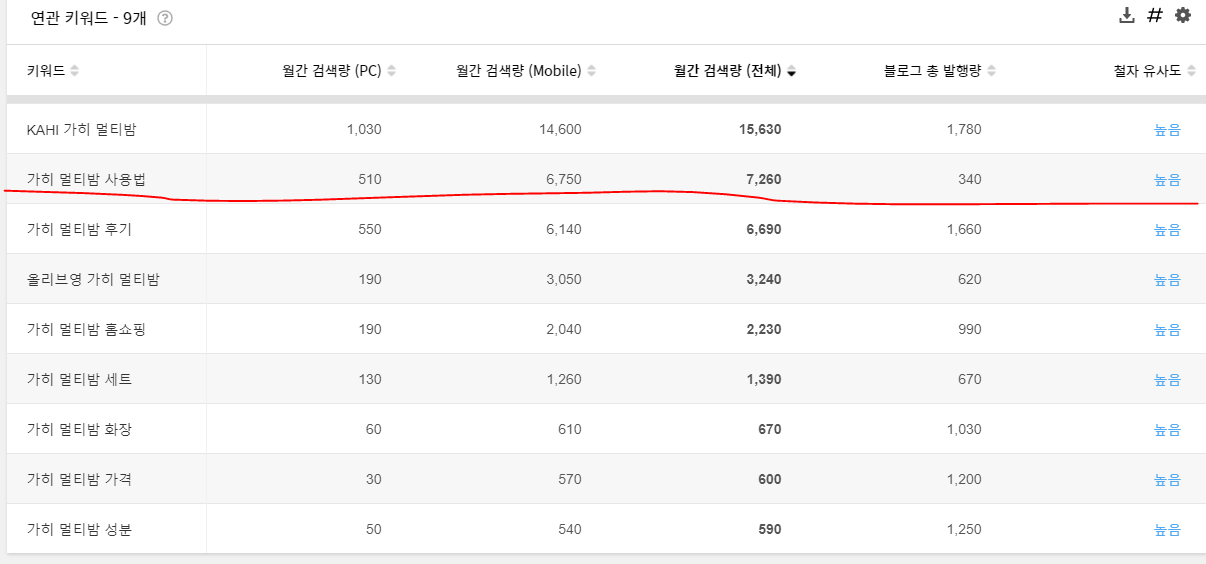Click blog count value 1,250
Screen dimensions: 1206x564
[965, 529]
